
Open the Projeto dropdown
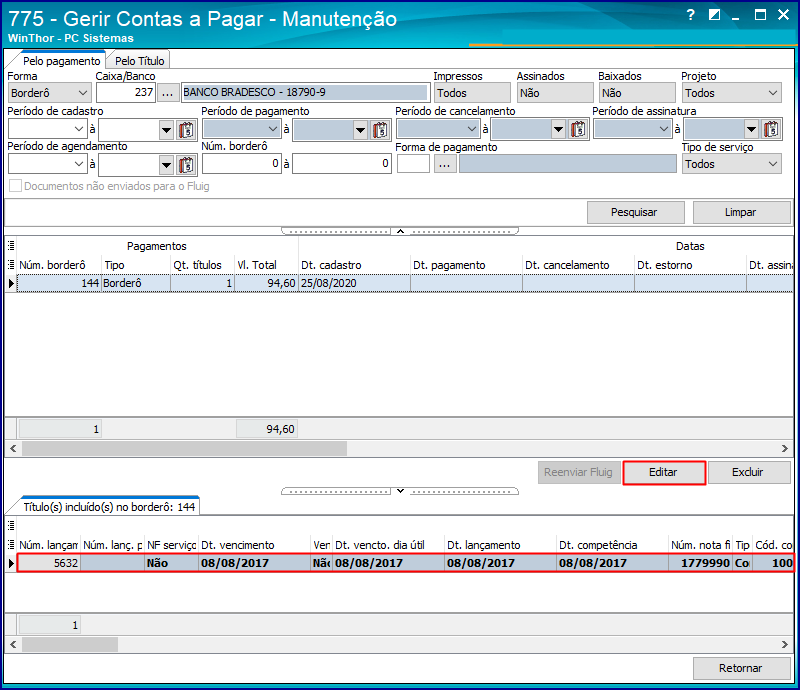[x=731, y=93]
